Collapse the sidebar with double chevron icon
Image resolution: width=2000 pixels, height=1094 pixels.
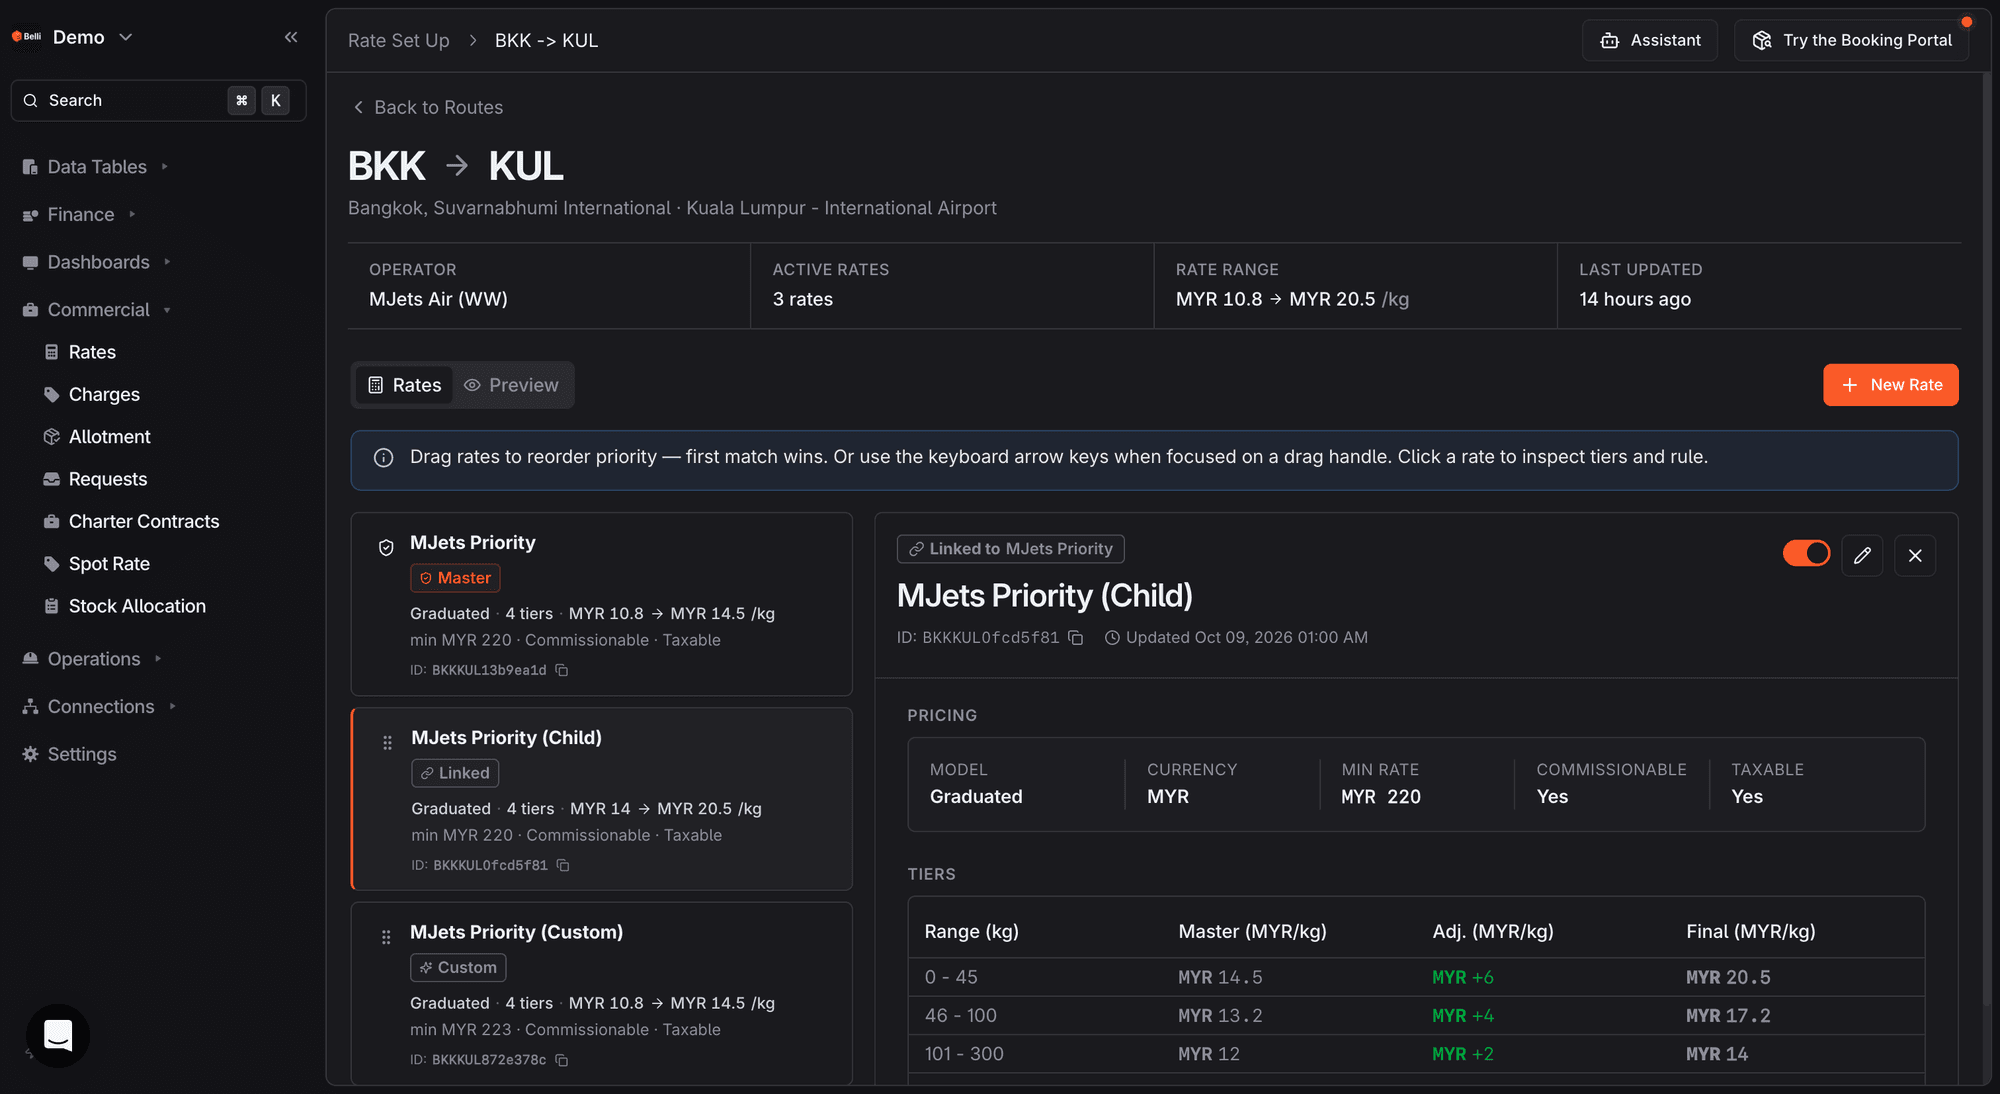tap(291, 37)
